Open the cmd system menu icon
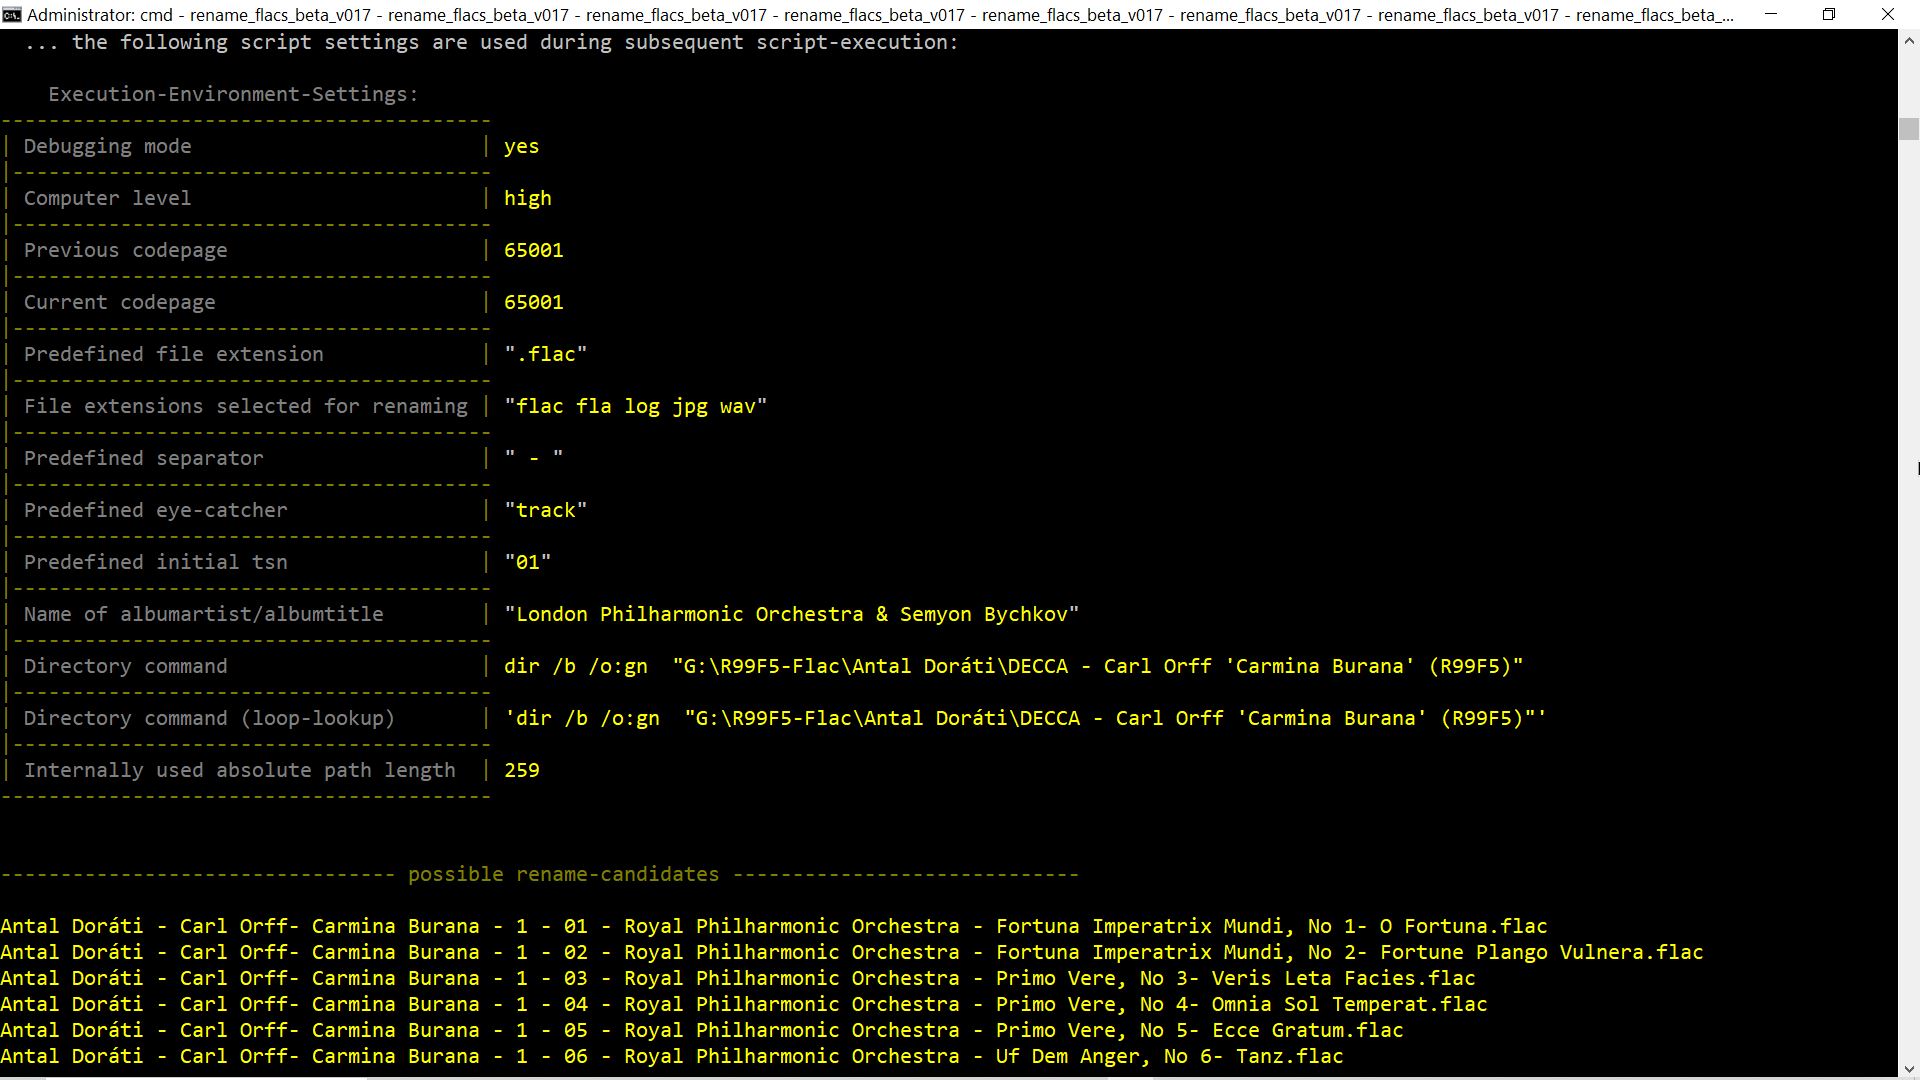 (x=11, y=15)
